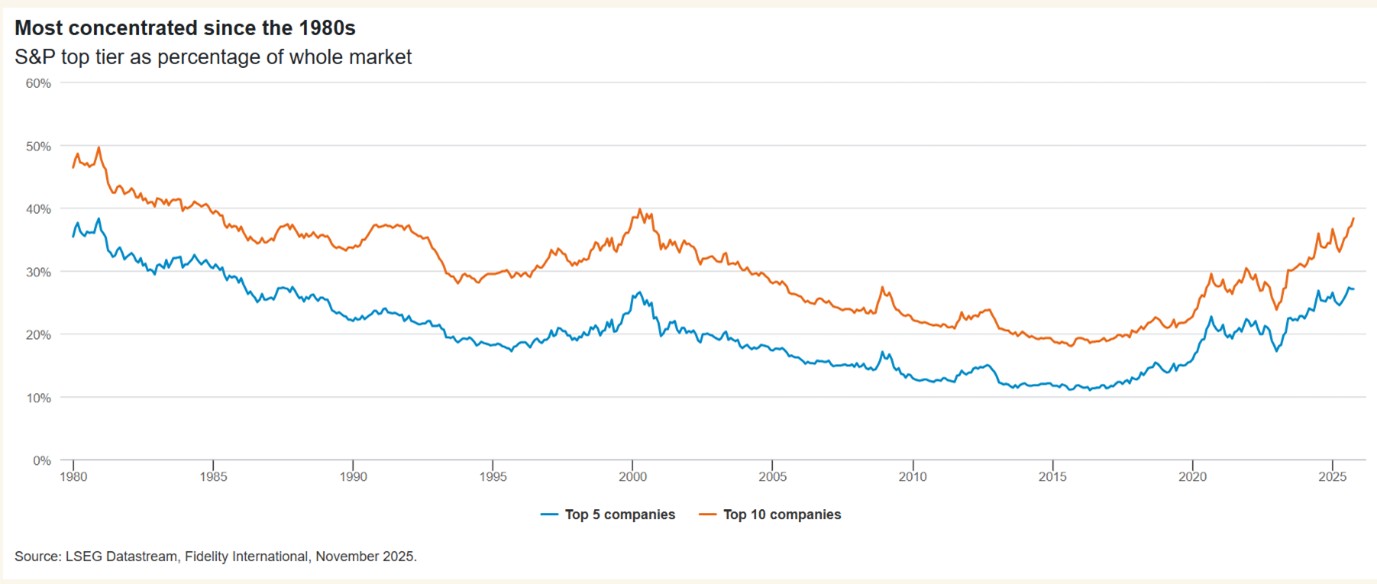Click the orange line's peak at year 2000
Viewport: 1377px width, 584px height.
pyautogui.click(x=638, y=210)
